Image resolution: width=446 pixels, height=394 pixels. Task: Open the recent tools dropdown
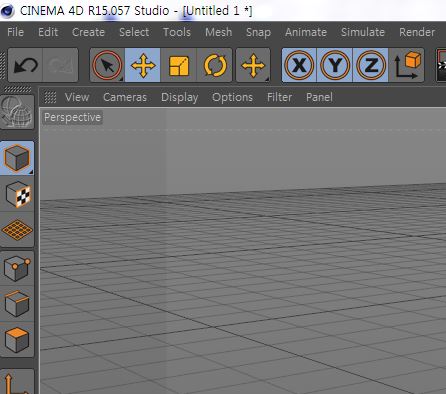[253, 65]
